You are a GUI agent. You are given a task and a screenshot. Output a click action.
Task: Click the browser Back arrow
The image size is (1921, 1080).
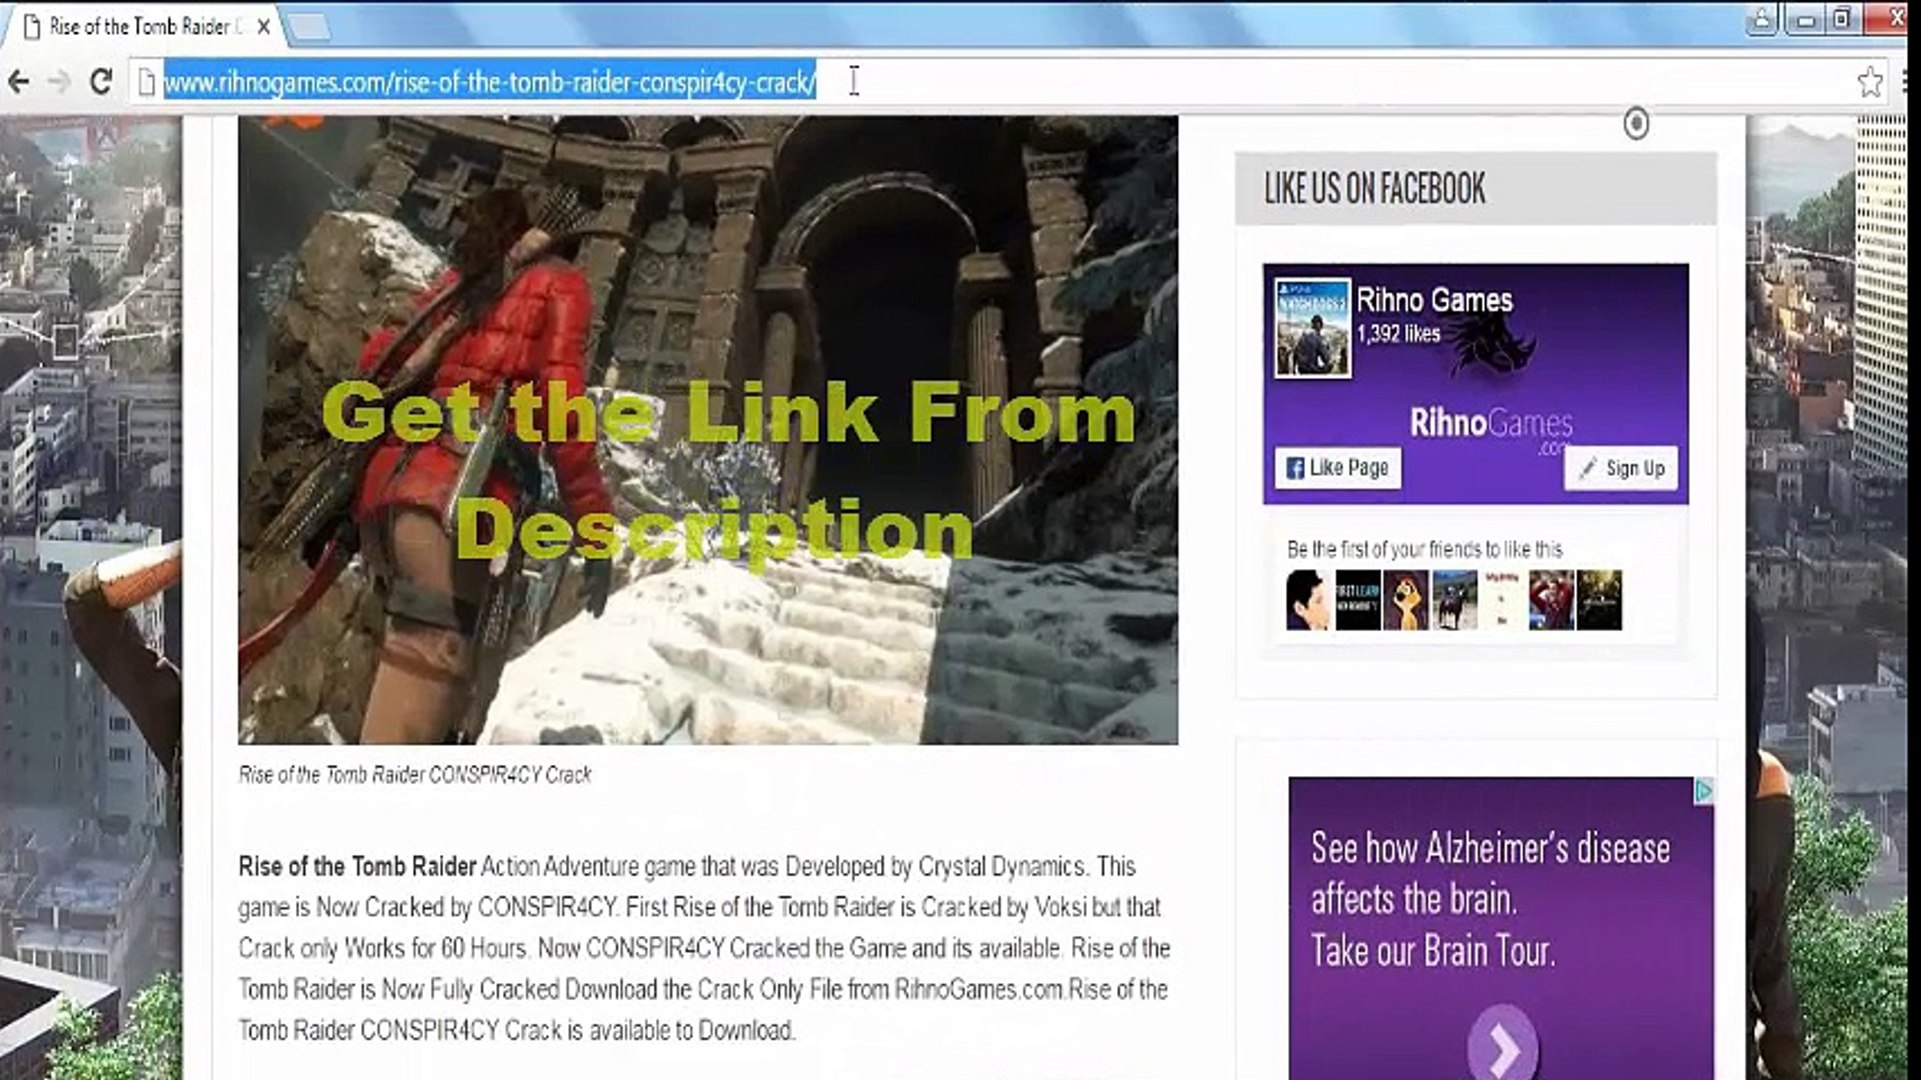tap(19, 82)
